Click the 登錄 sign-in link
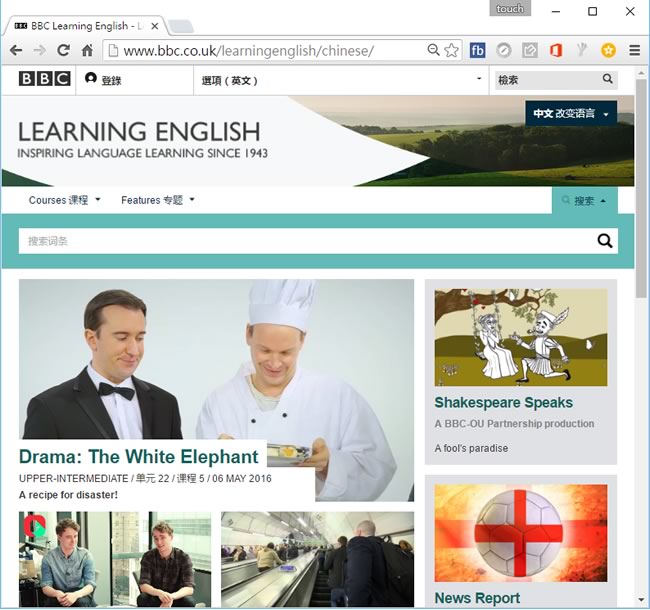Screen dimensions: 650x610 coord(104,80)
